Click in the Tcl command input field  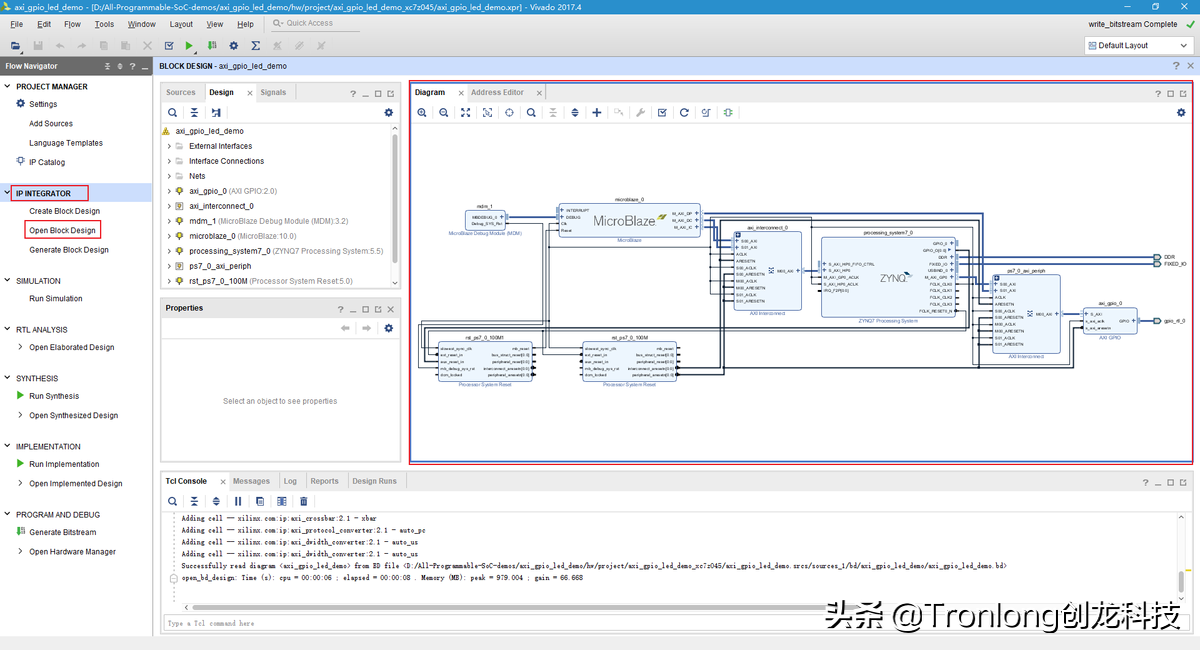(x=400, y=622)
